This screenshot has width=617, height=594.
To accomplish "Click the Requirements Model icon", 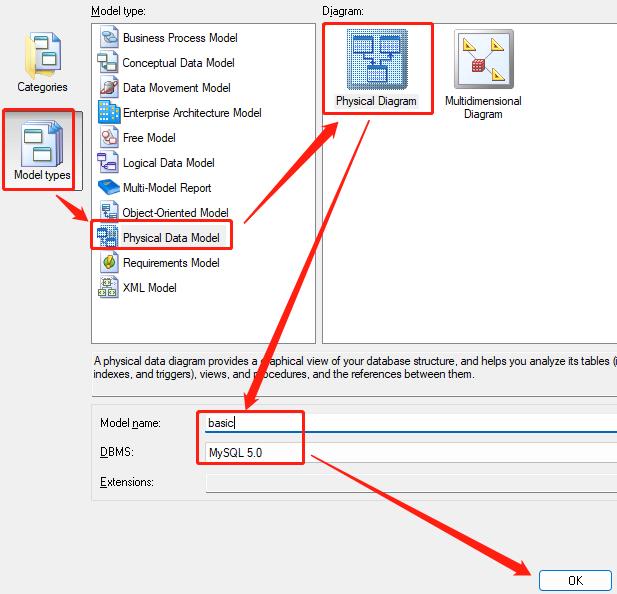I will tap(108, 262).
